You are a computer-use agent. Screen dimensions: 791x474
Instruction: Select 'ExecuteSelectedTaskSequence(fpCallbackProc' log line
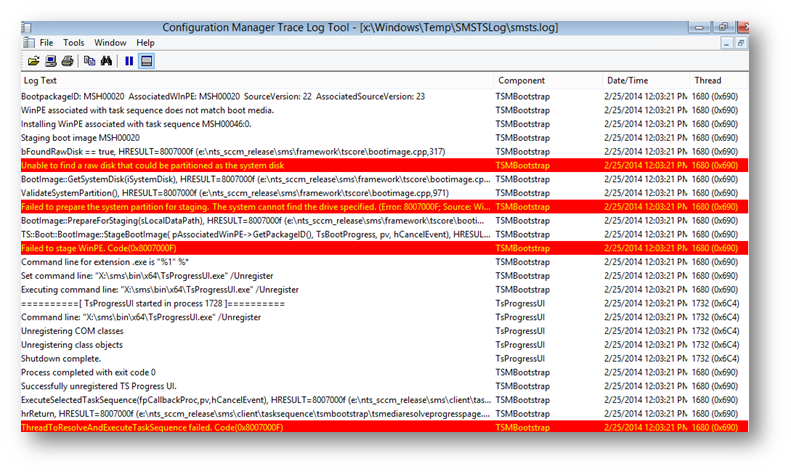(385, 400)
